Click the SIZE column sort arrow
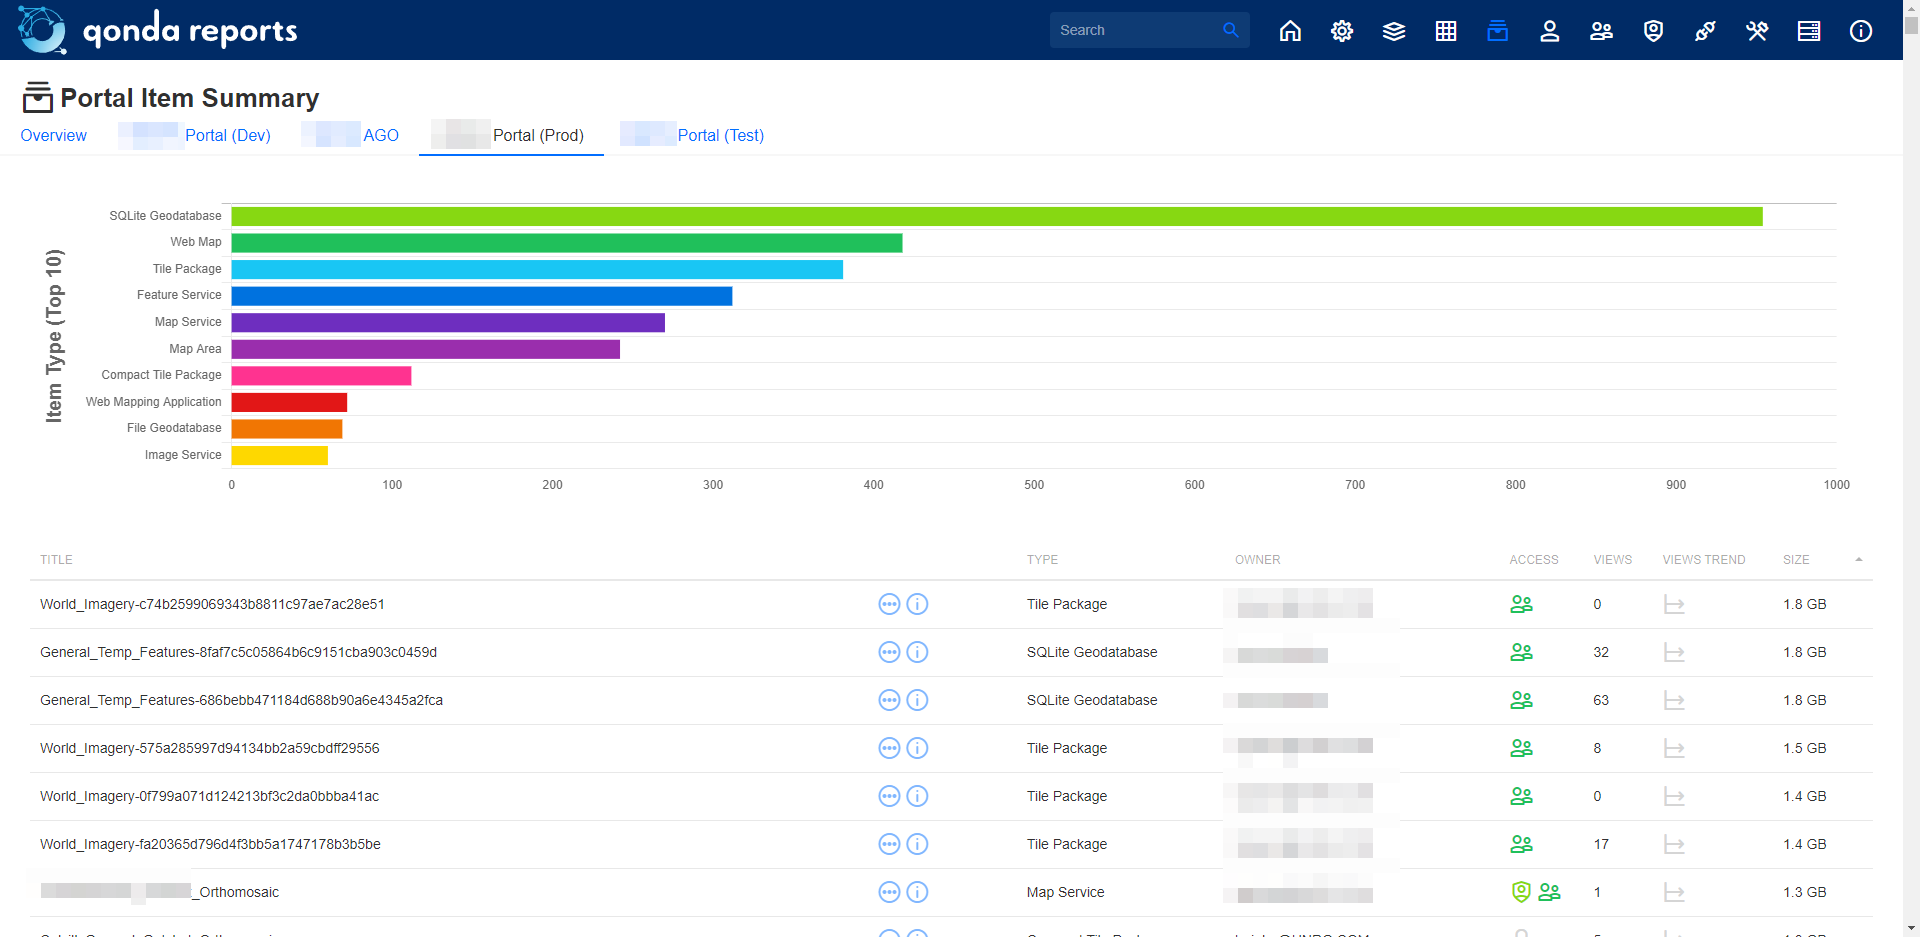1920x937 pixels. click(1859, 559)
